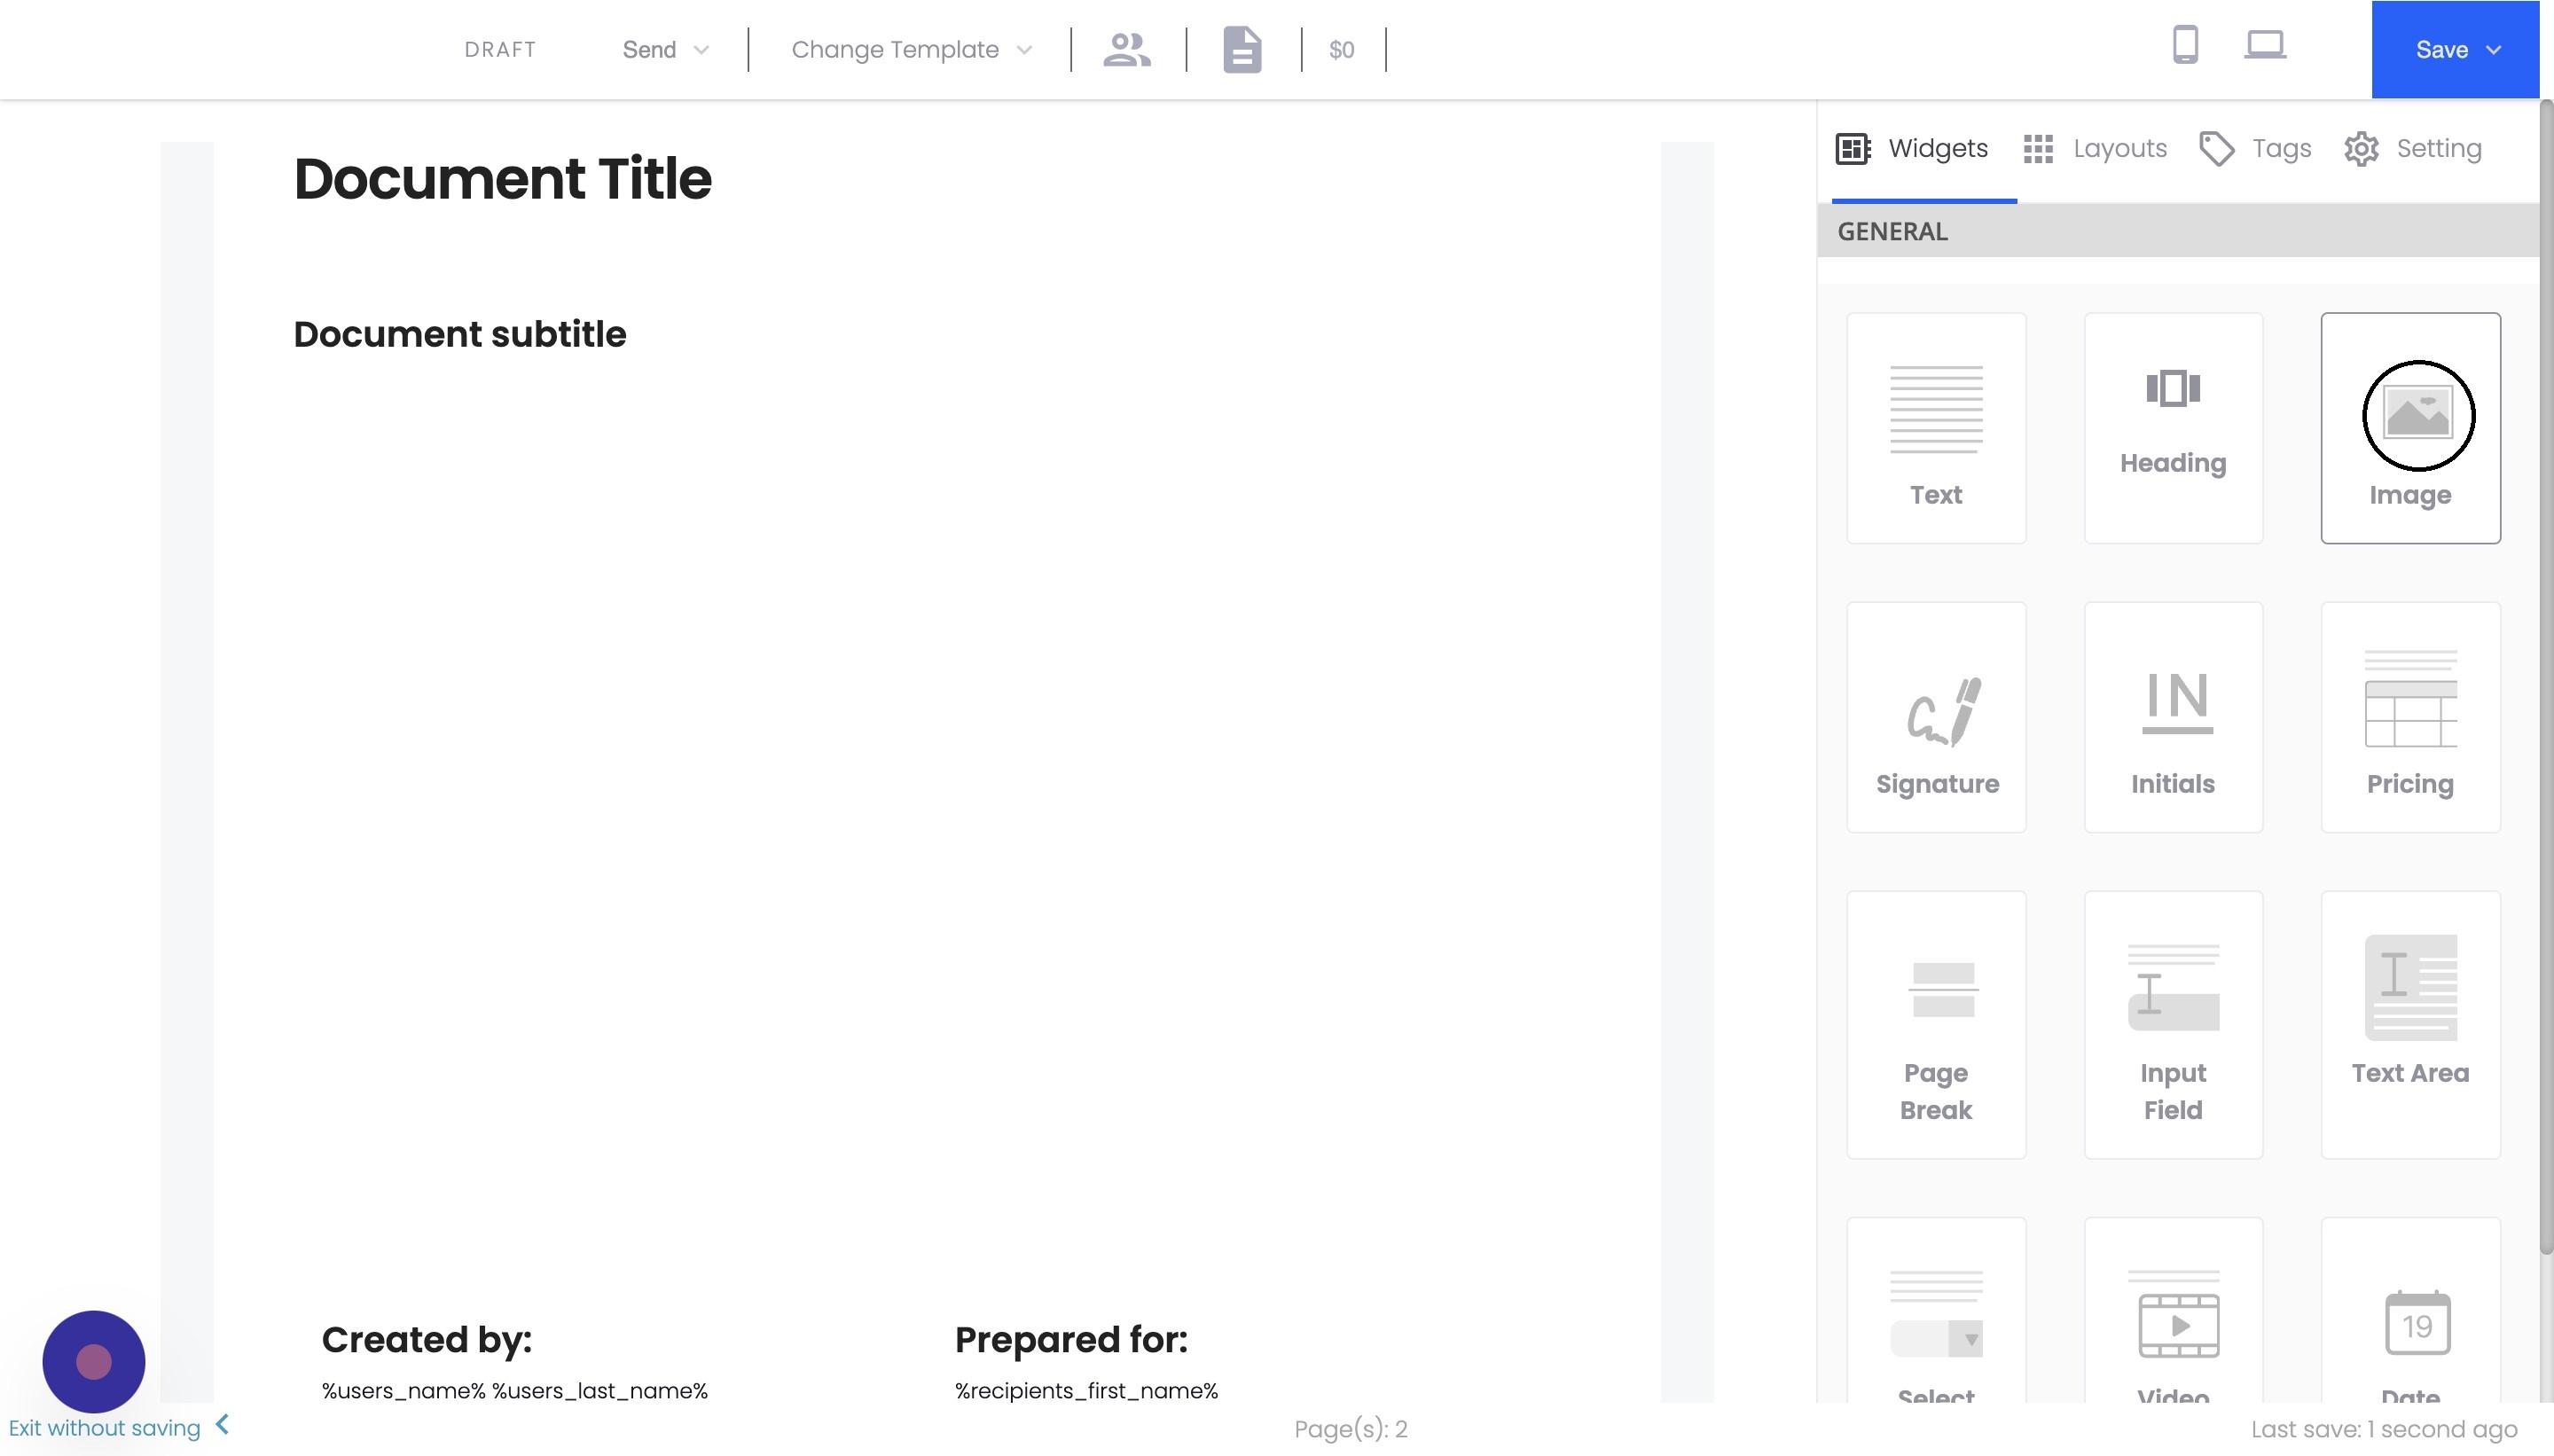The height and width of the screenshot is (1456, 2554).
Task: Open the chat support bubble
Action: click(x=93, y=1361)
